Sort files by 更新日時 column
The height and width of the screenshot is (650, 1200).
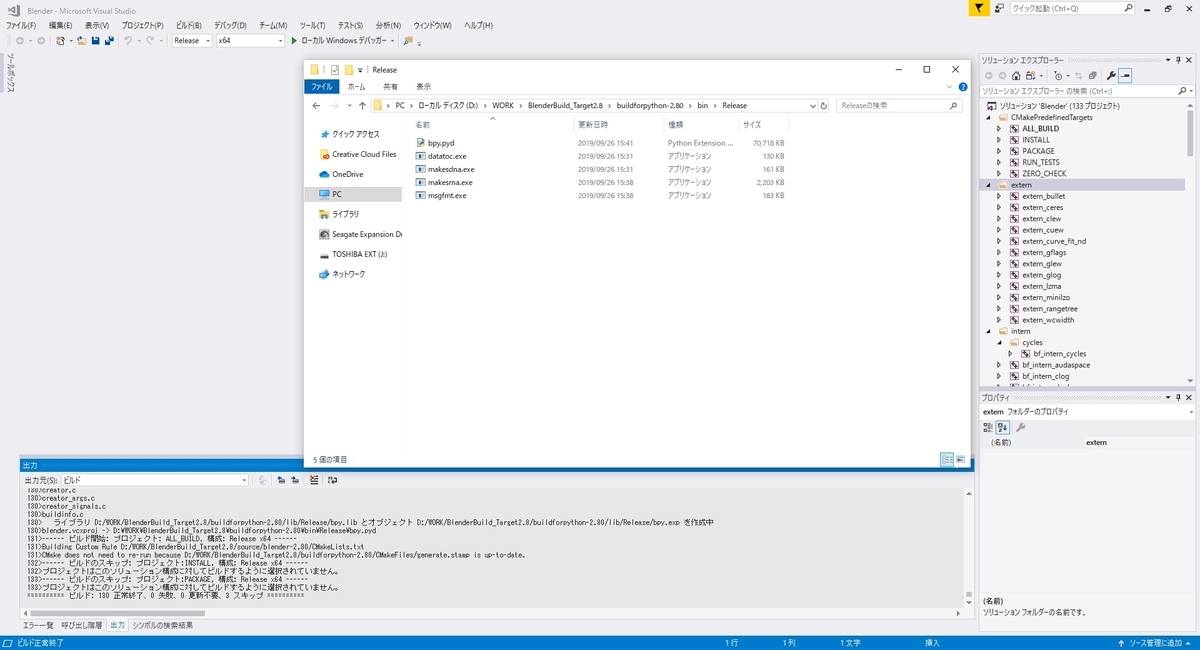(592, 125)
